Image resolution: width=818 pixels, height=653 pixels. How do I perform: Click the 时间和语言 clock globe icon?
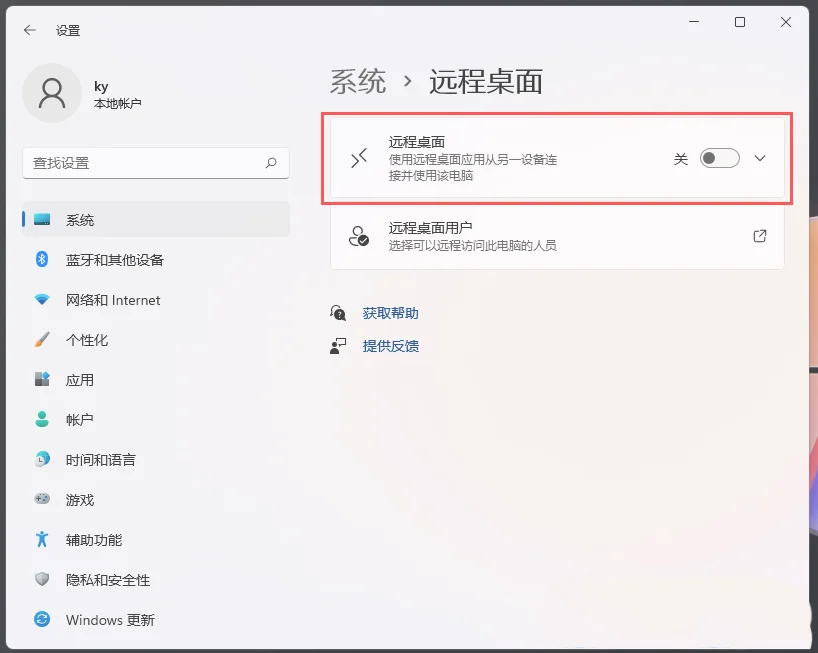coord(42,459)
